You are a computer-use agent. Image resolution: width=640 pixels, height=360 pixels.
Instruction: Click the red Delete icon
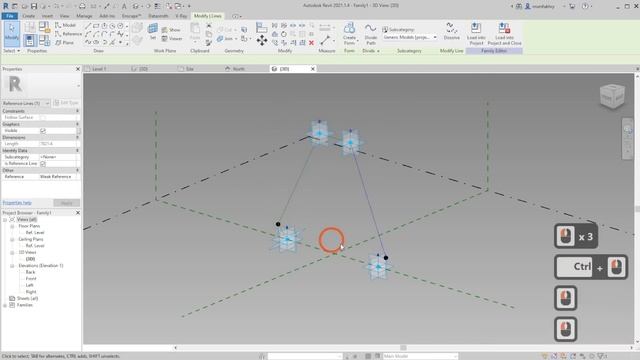pos(311,42)
